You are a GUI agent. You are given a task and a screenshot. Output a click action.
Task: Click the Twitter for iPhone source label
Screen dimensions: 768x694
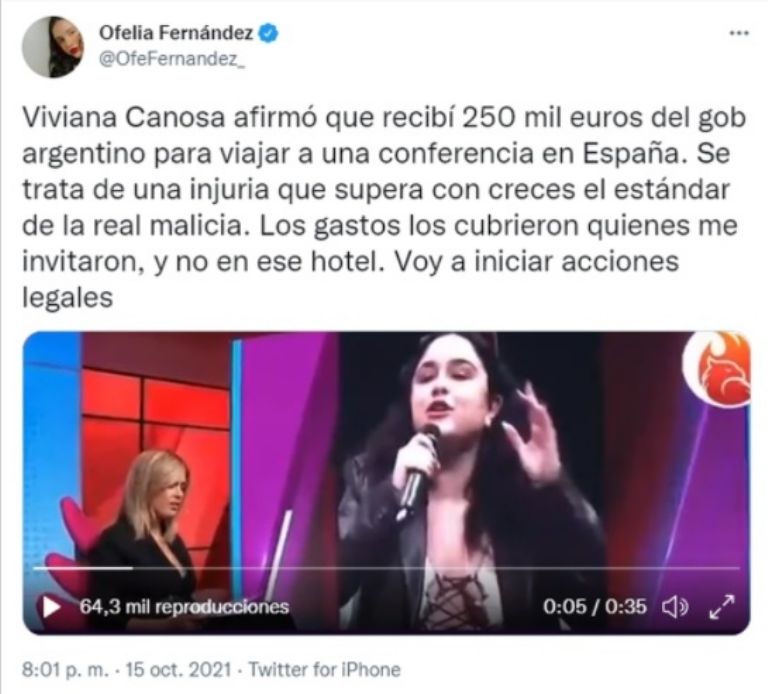click(324, 670)
